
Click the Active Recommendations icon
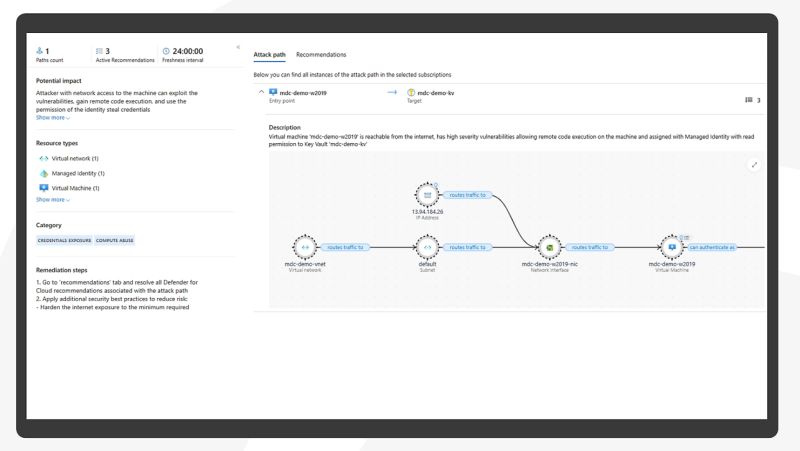[99, 51]
